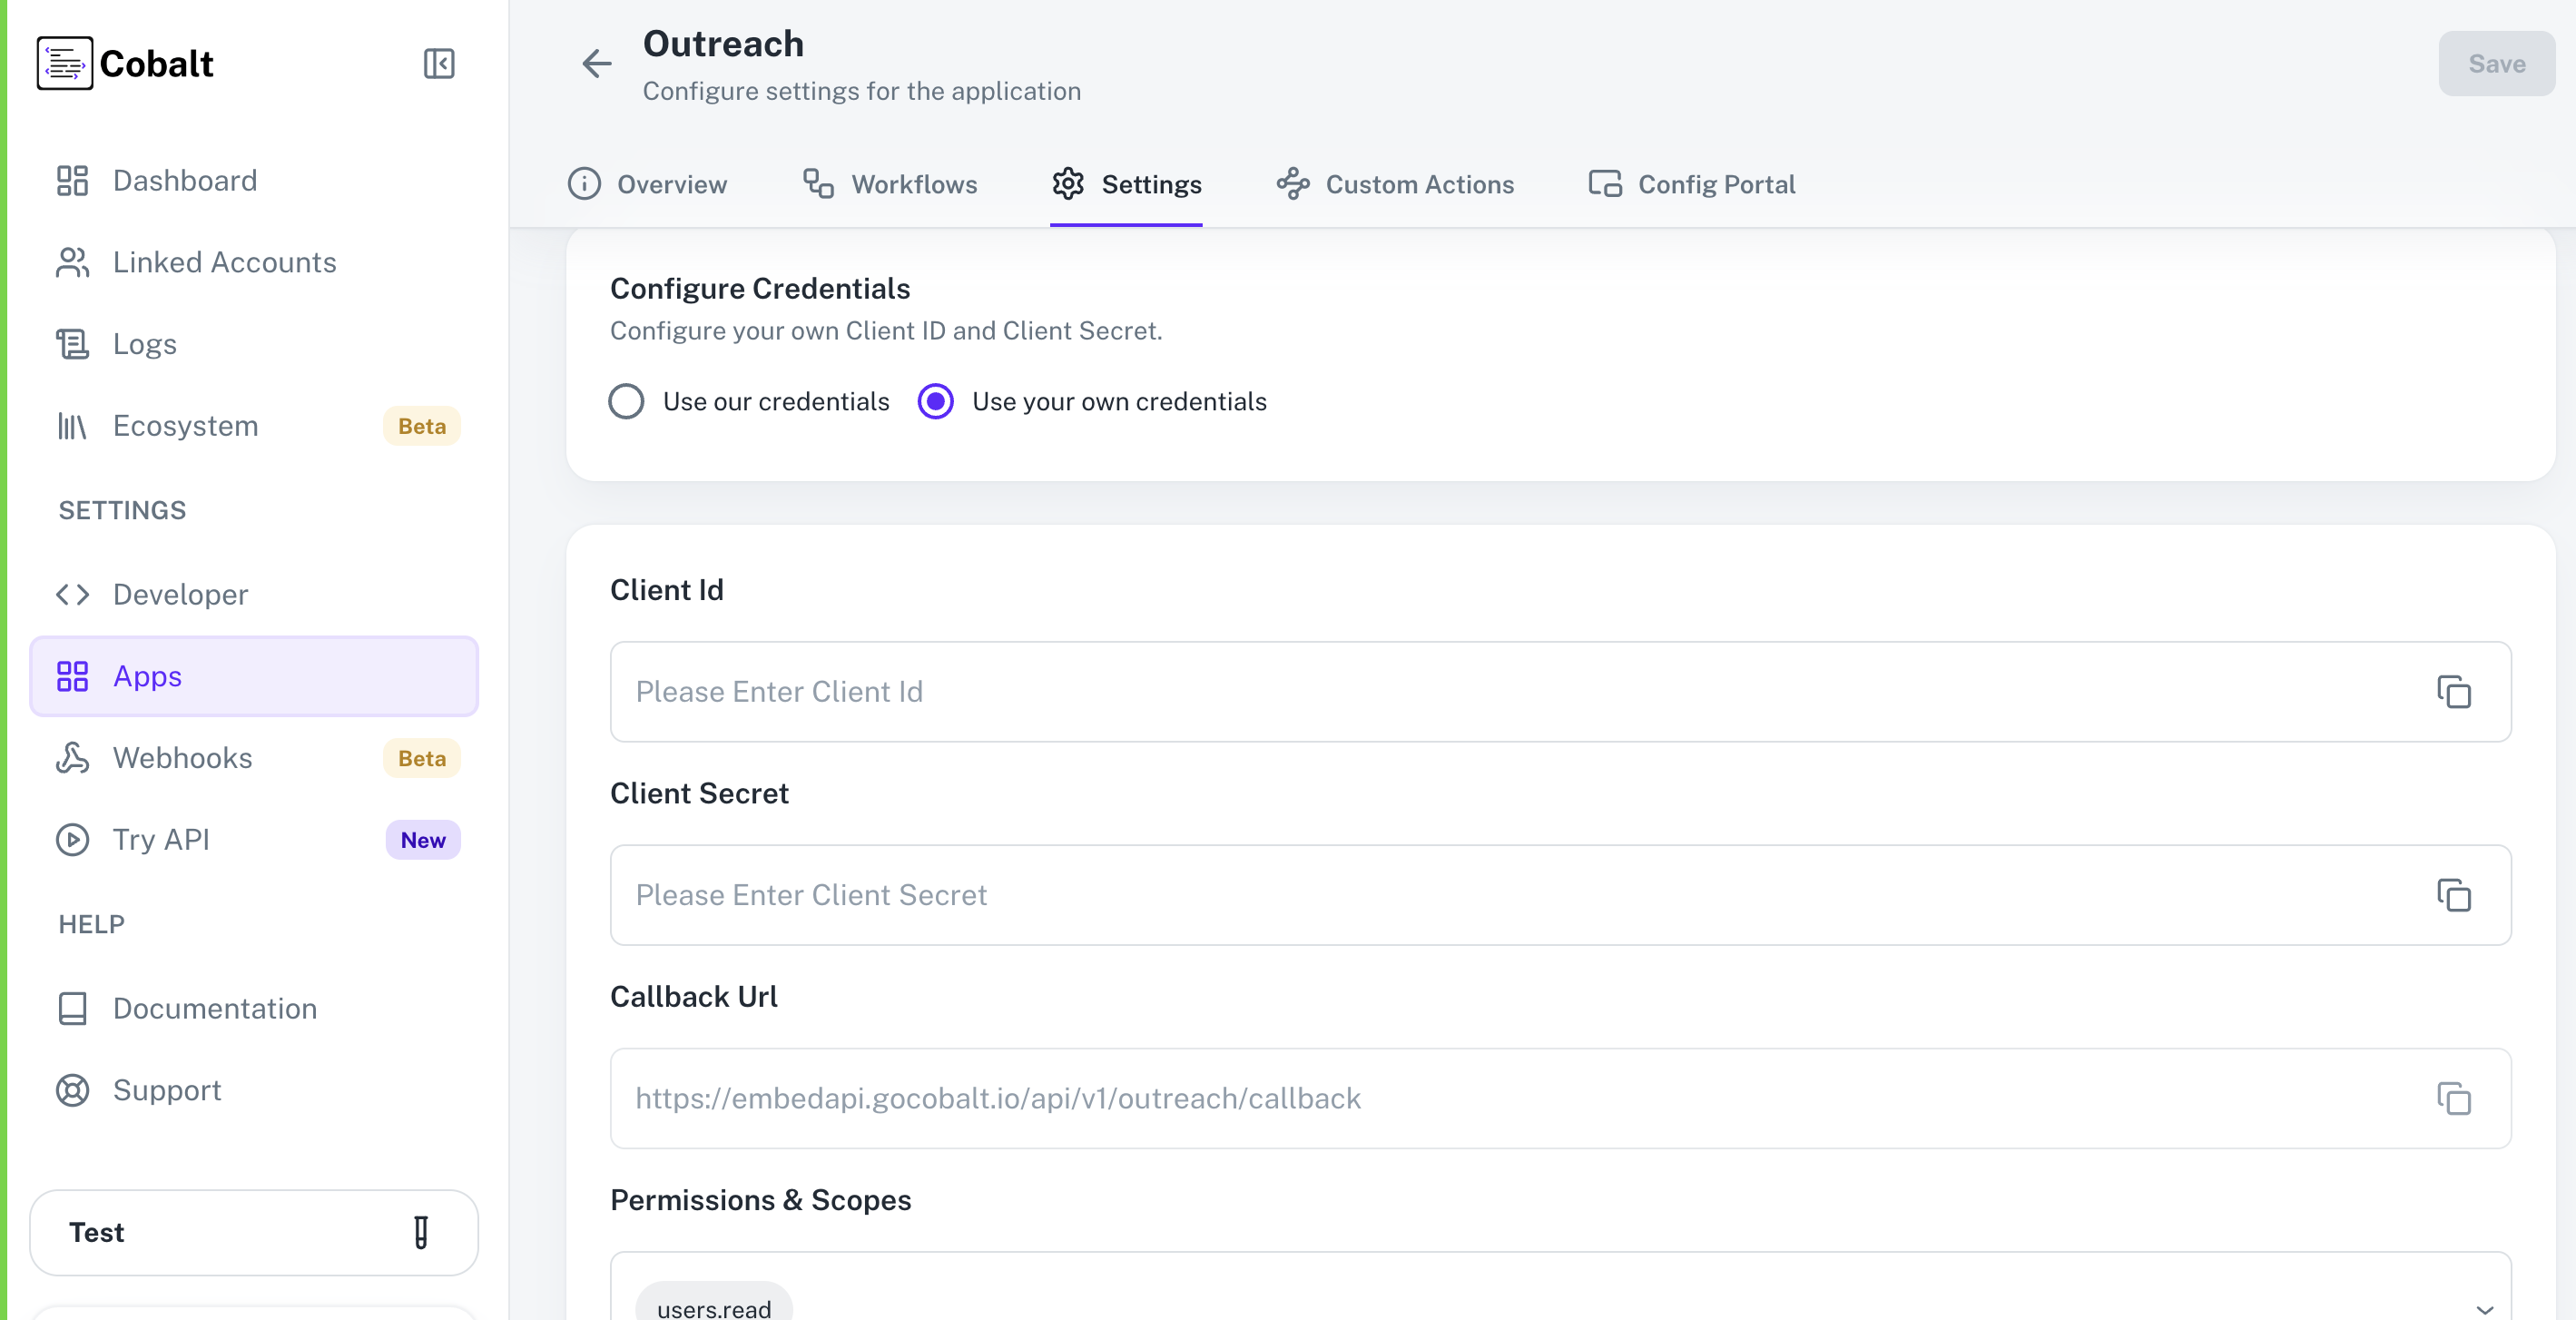The width and height of the screenshot is (2576, 1320).
Task: Select Use your own credentials
Action: pyautogui.click(x=934, y=401)
